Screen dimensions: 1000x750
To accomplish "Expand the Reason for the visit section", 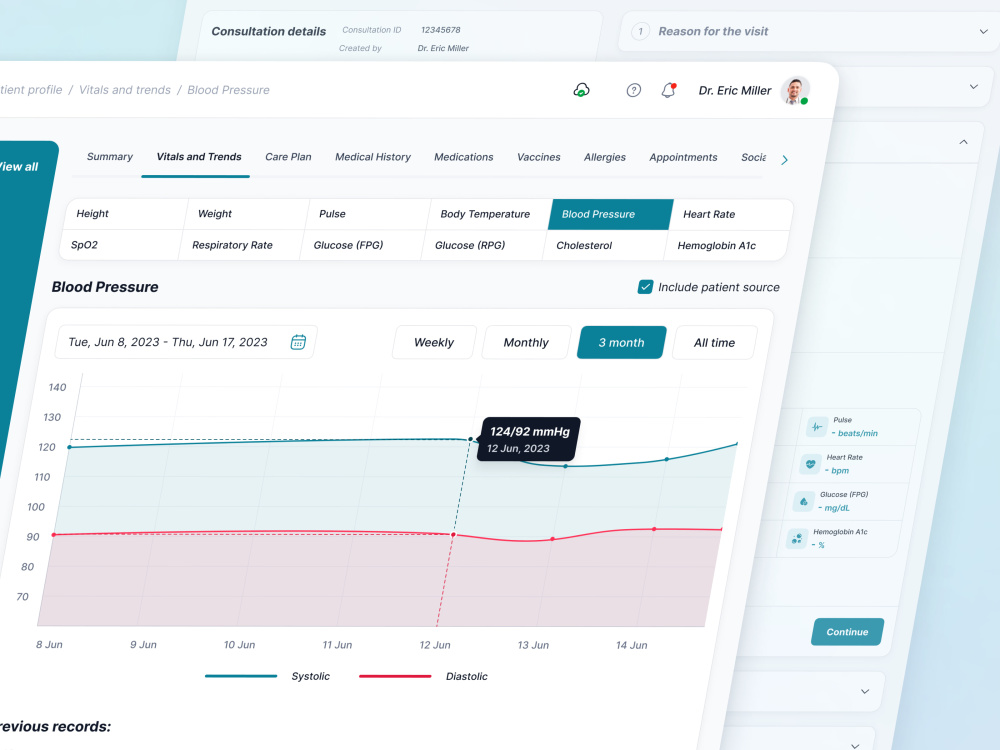I will (x=983, y=31).
